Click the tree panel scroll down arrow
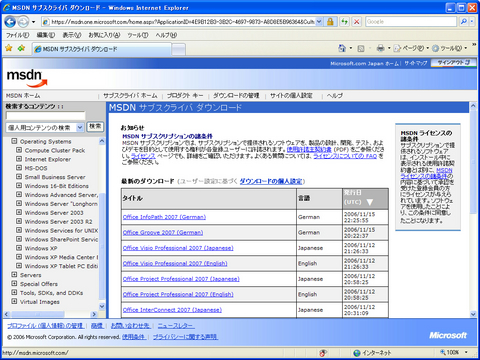The height and width of the screenshot is (360, 480). 102,306
